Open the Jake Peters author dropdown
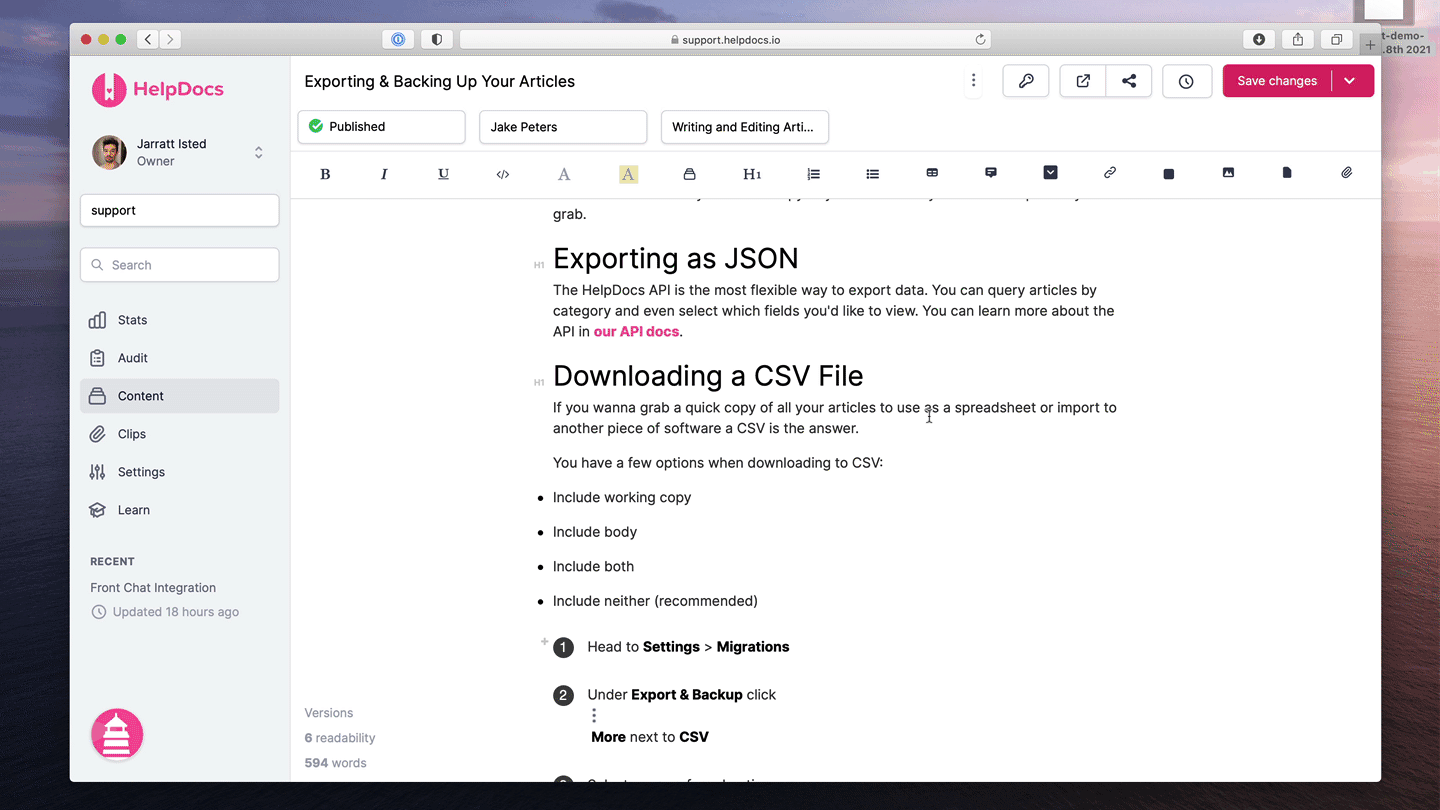Screen dimensions: 1440x810 pos(563,127)
